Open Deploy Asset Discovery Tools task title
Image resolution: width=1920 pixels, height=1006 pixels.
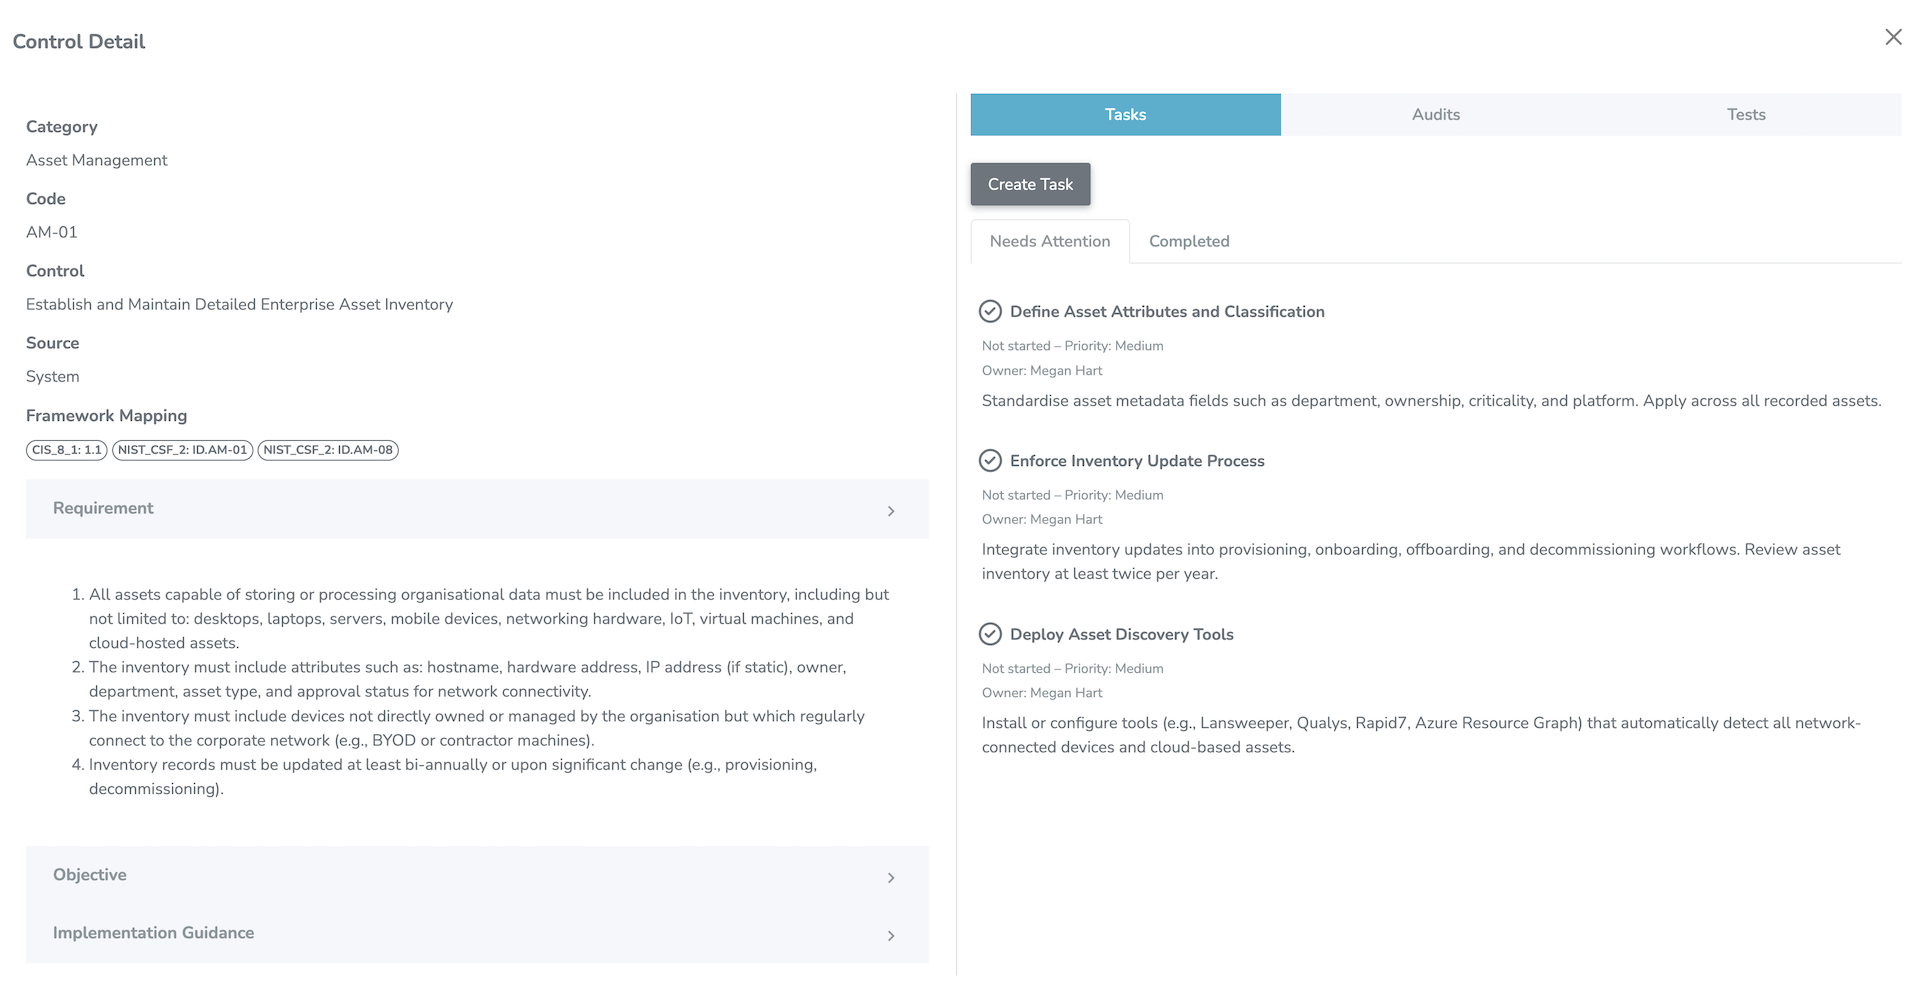point(1121,634)
